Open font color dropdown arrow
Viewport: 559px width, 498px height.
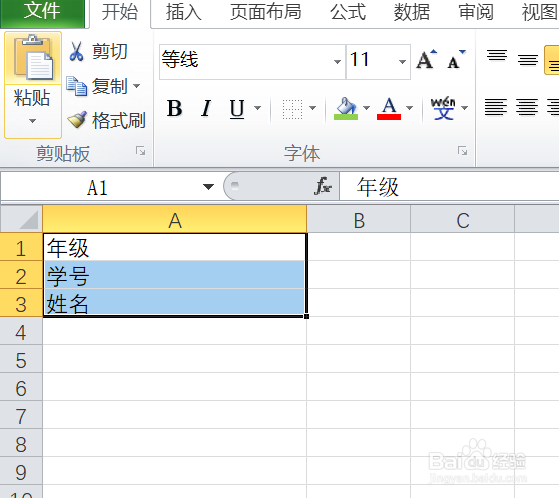[409, 108]
